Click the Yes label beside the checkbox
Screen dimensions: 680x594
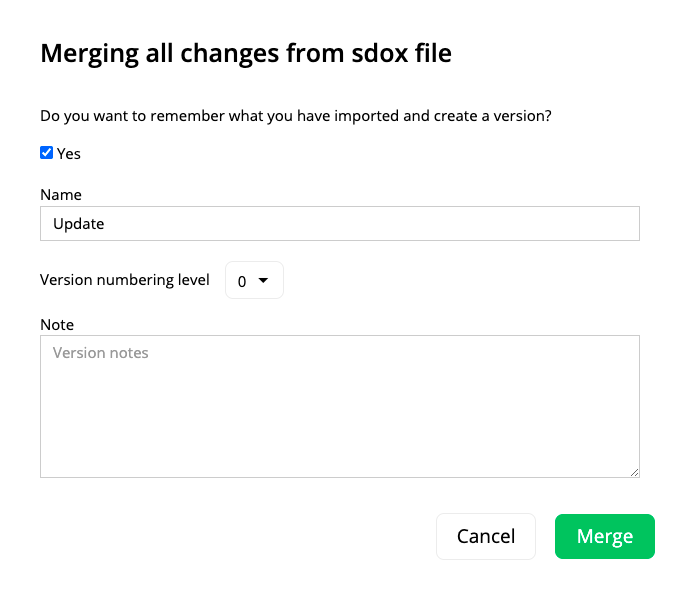click(x=69, y=154)
